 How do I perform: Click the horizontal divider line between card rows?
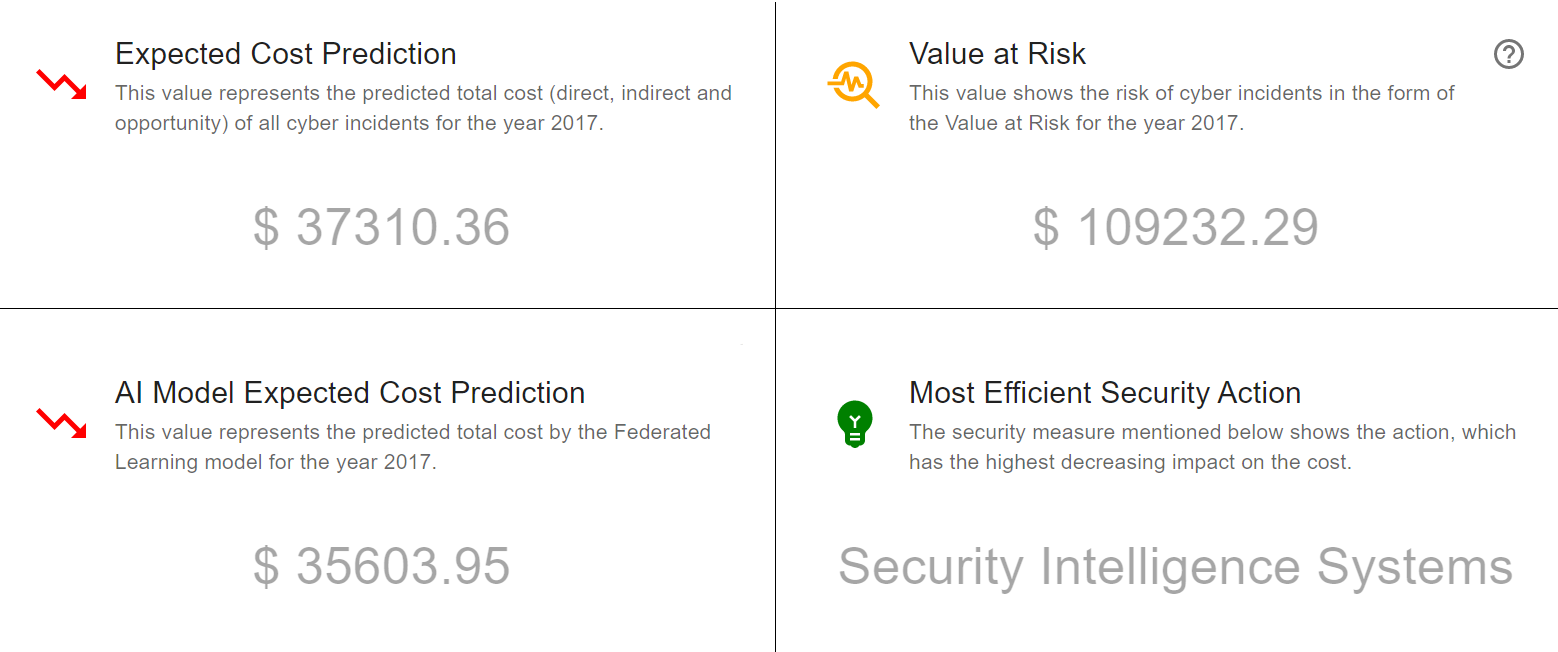click(x=400, y=308)
